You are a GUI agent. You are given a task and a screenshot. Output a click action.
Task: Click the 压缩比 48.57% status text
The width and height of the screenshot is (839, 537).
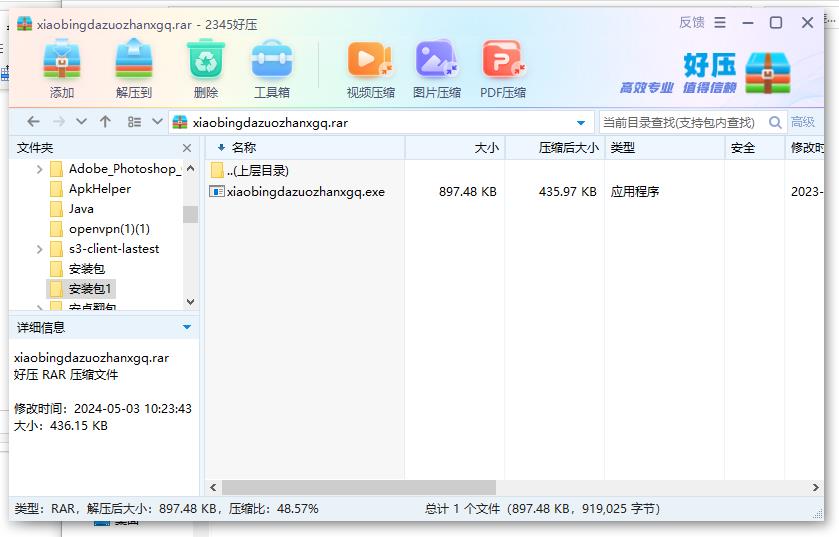pyautogui.click(x=273, y=508)
